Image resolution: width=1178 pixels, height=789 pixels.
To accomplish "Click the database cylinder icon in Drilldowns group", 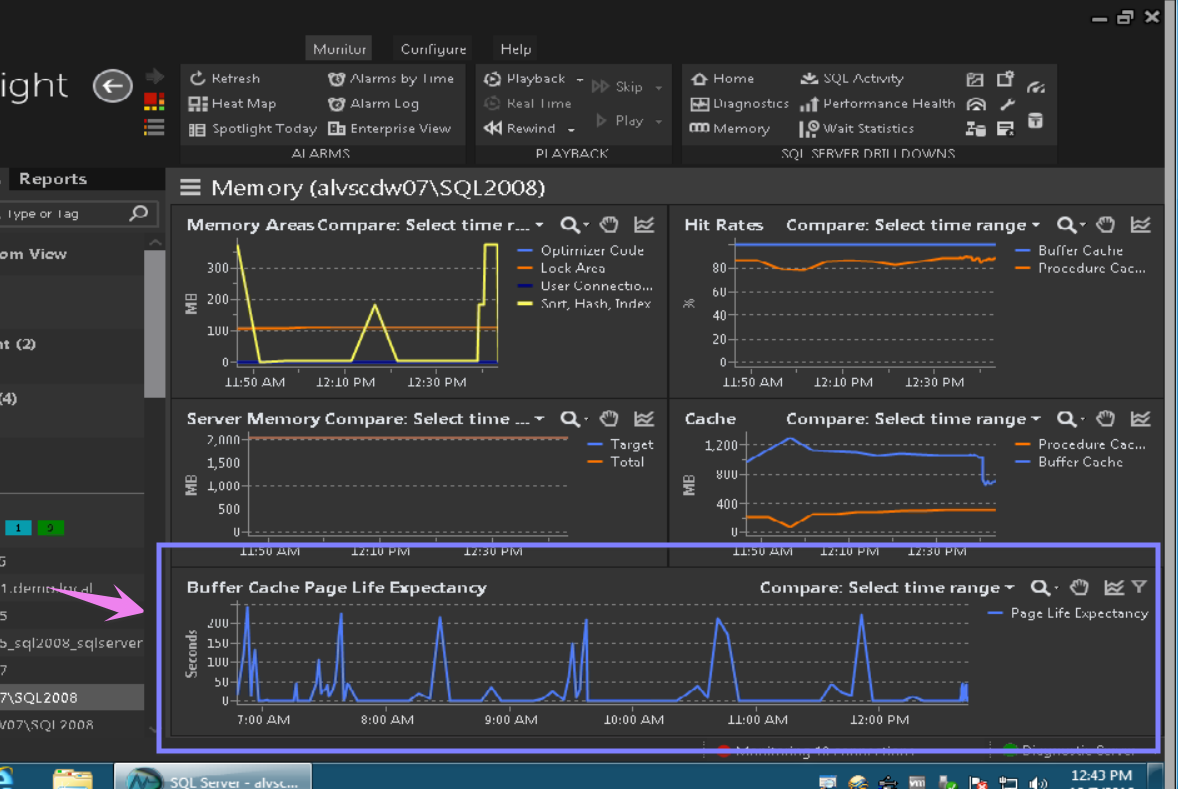I will coord(1035,120).
